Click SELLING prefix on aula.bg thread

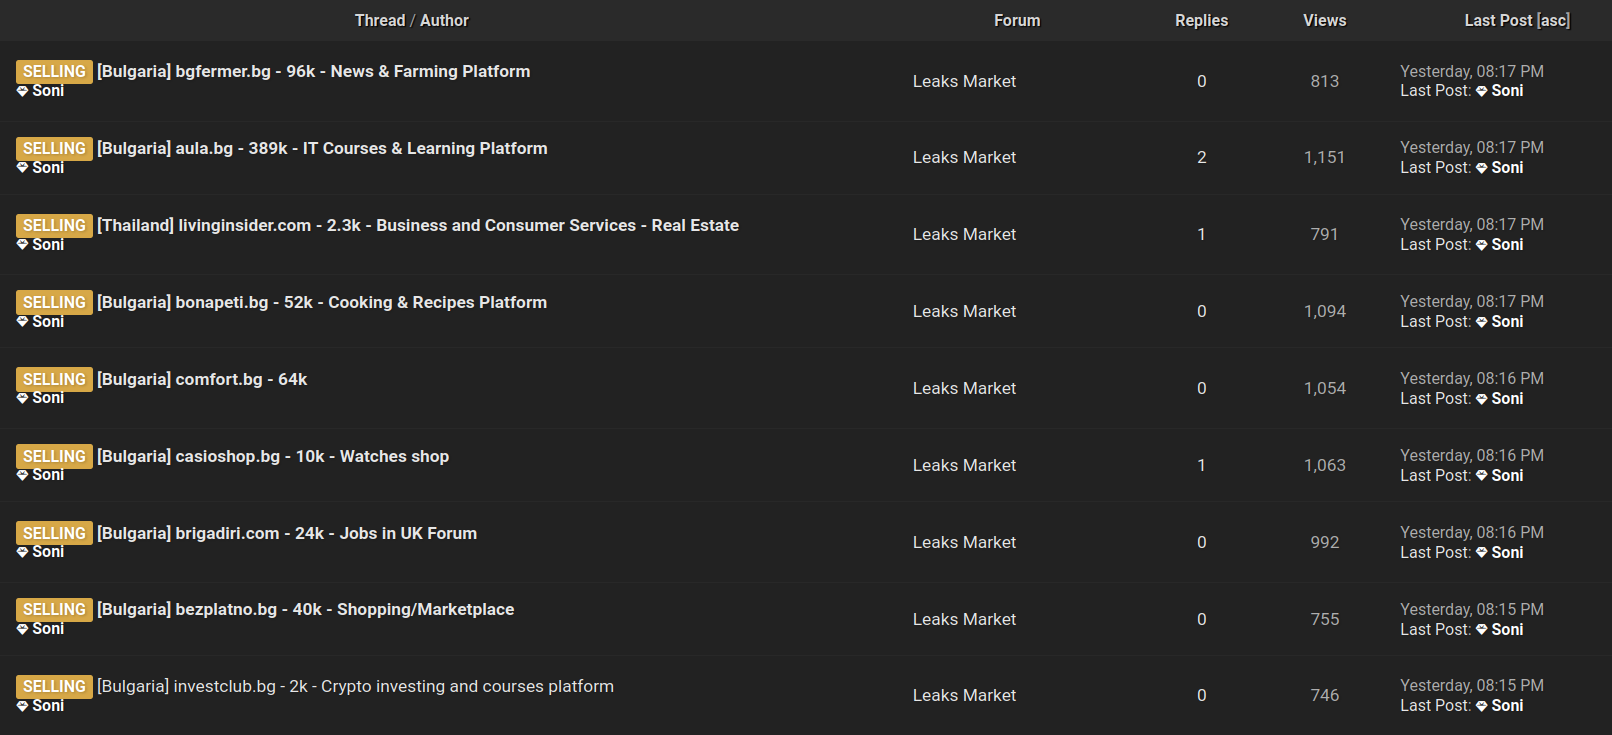pyautogui.click(x=54, y=148)
